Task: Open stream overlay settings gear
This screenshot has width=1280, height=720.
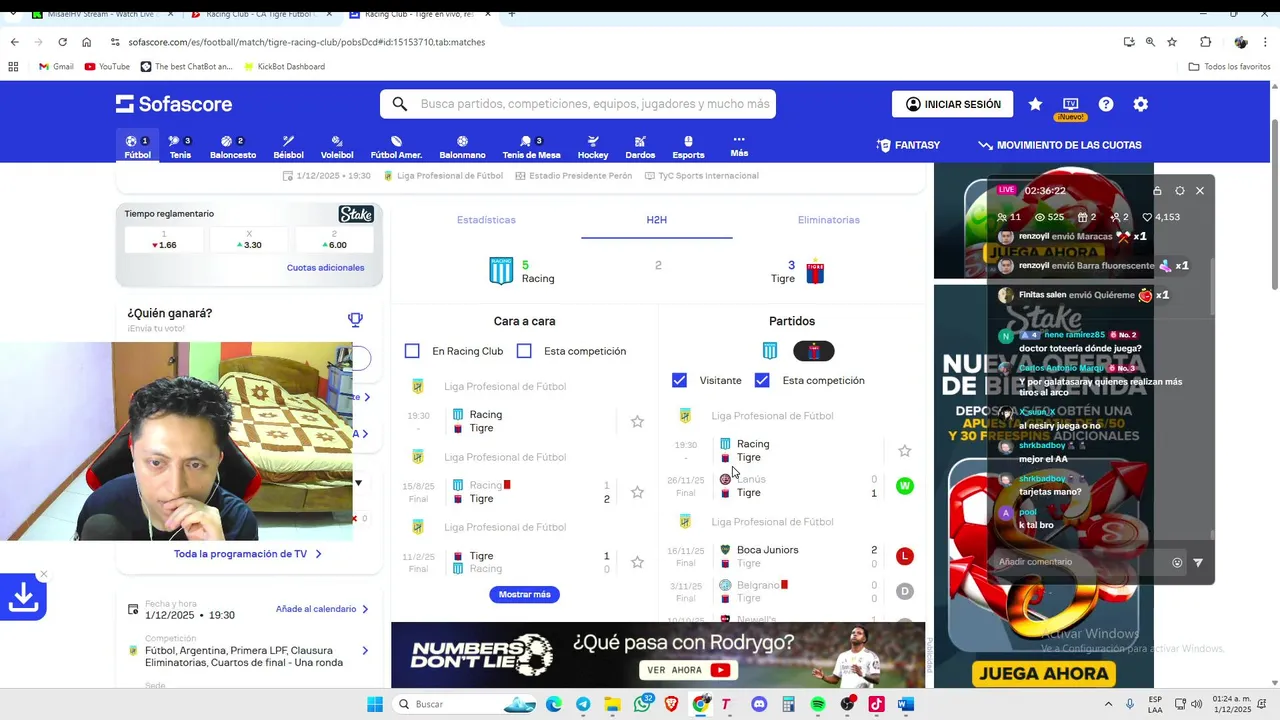Action: 1180,191
